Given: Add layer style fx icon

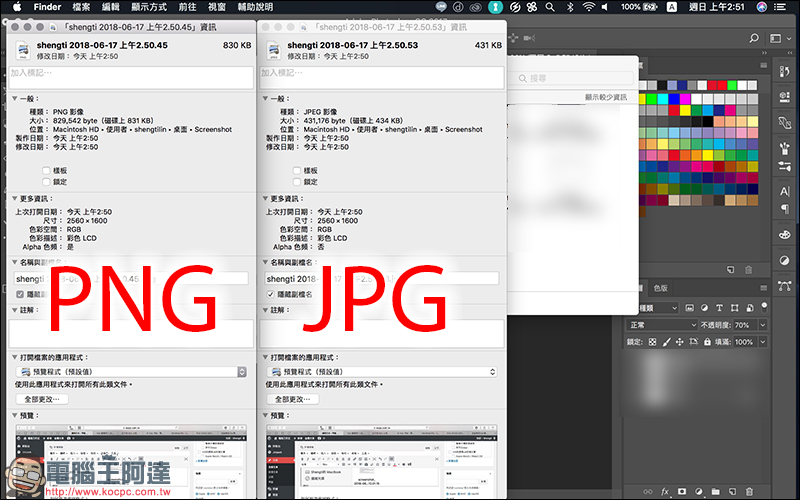Looking at the screenshot, I should pyautogui.click(x=665, y=491).
